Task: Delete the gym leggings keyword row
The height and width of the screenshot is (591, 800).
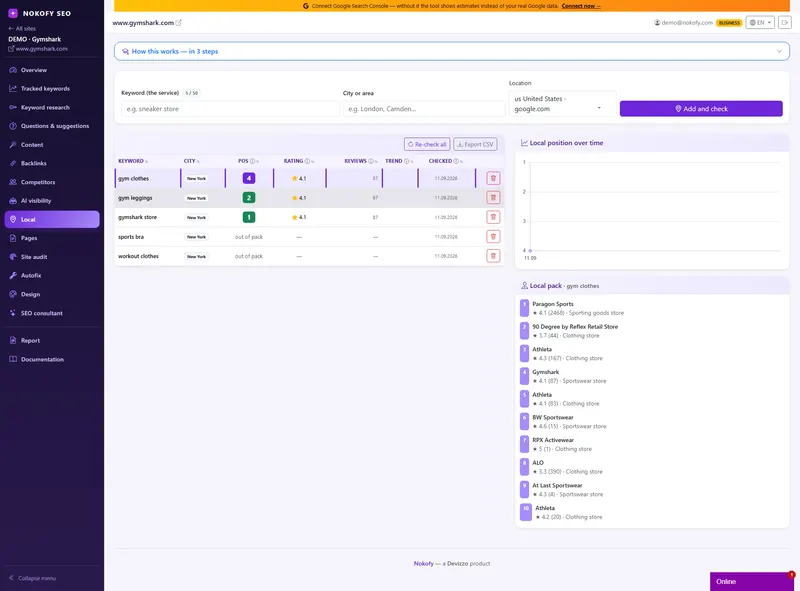Action: point(493,198)
